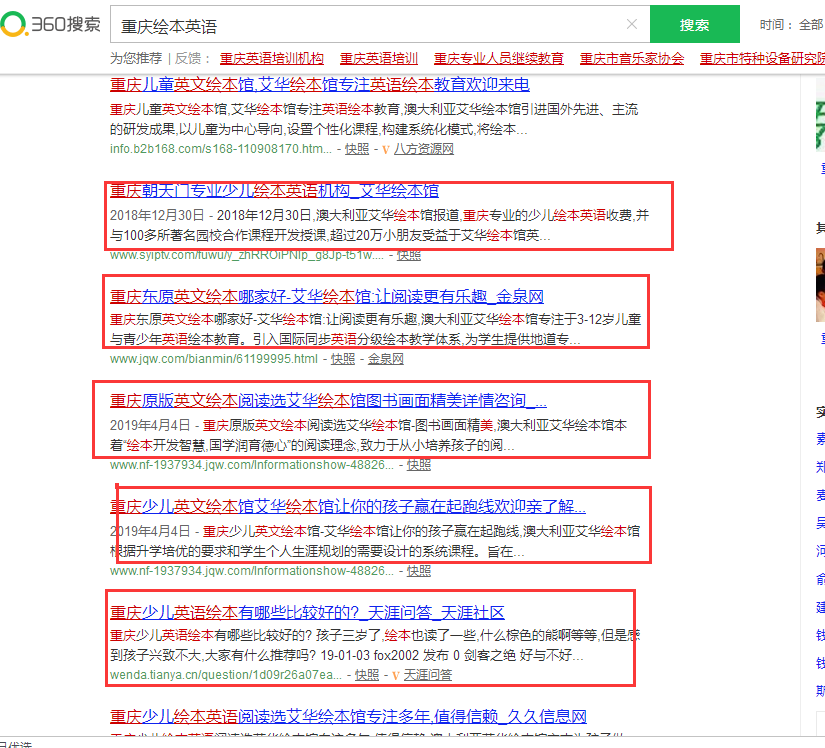
Task: Open 快照 for the info.b2b168.com result
Action: coord(357,149)
